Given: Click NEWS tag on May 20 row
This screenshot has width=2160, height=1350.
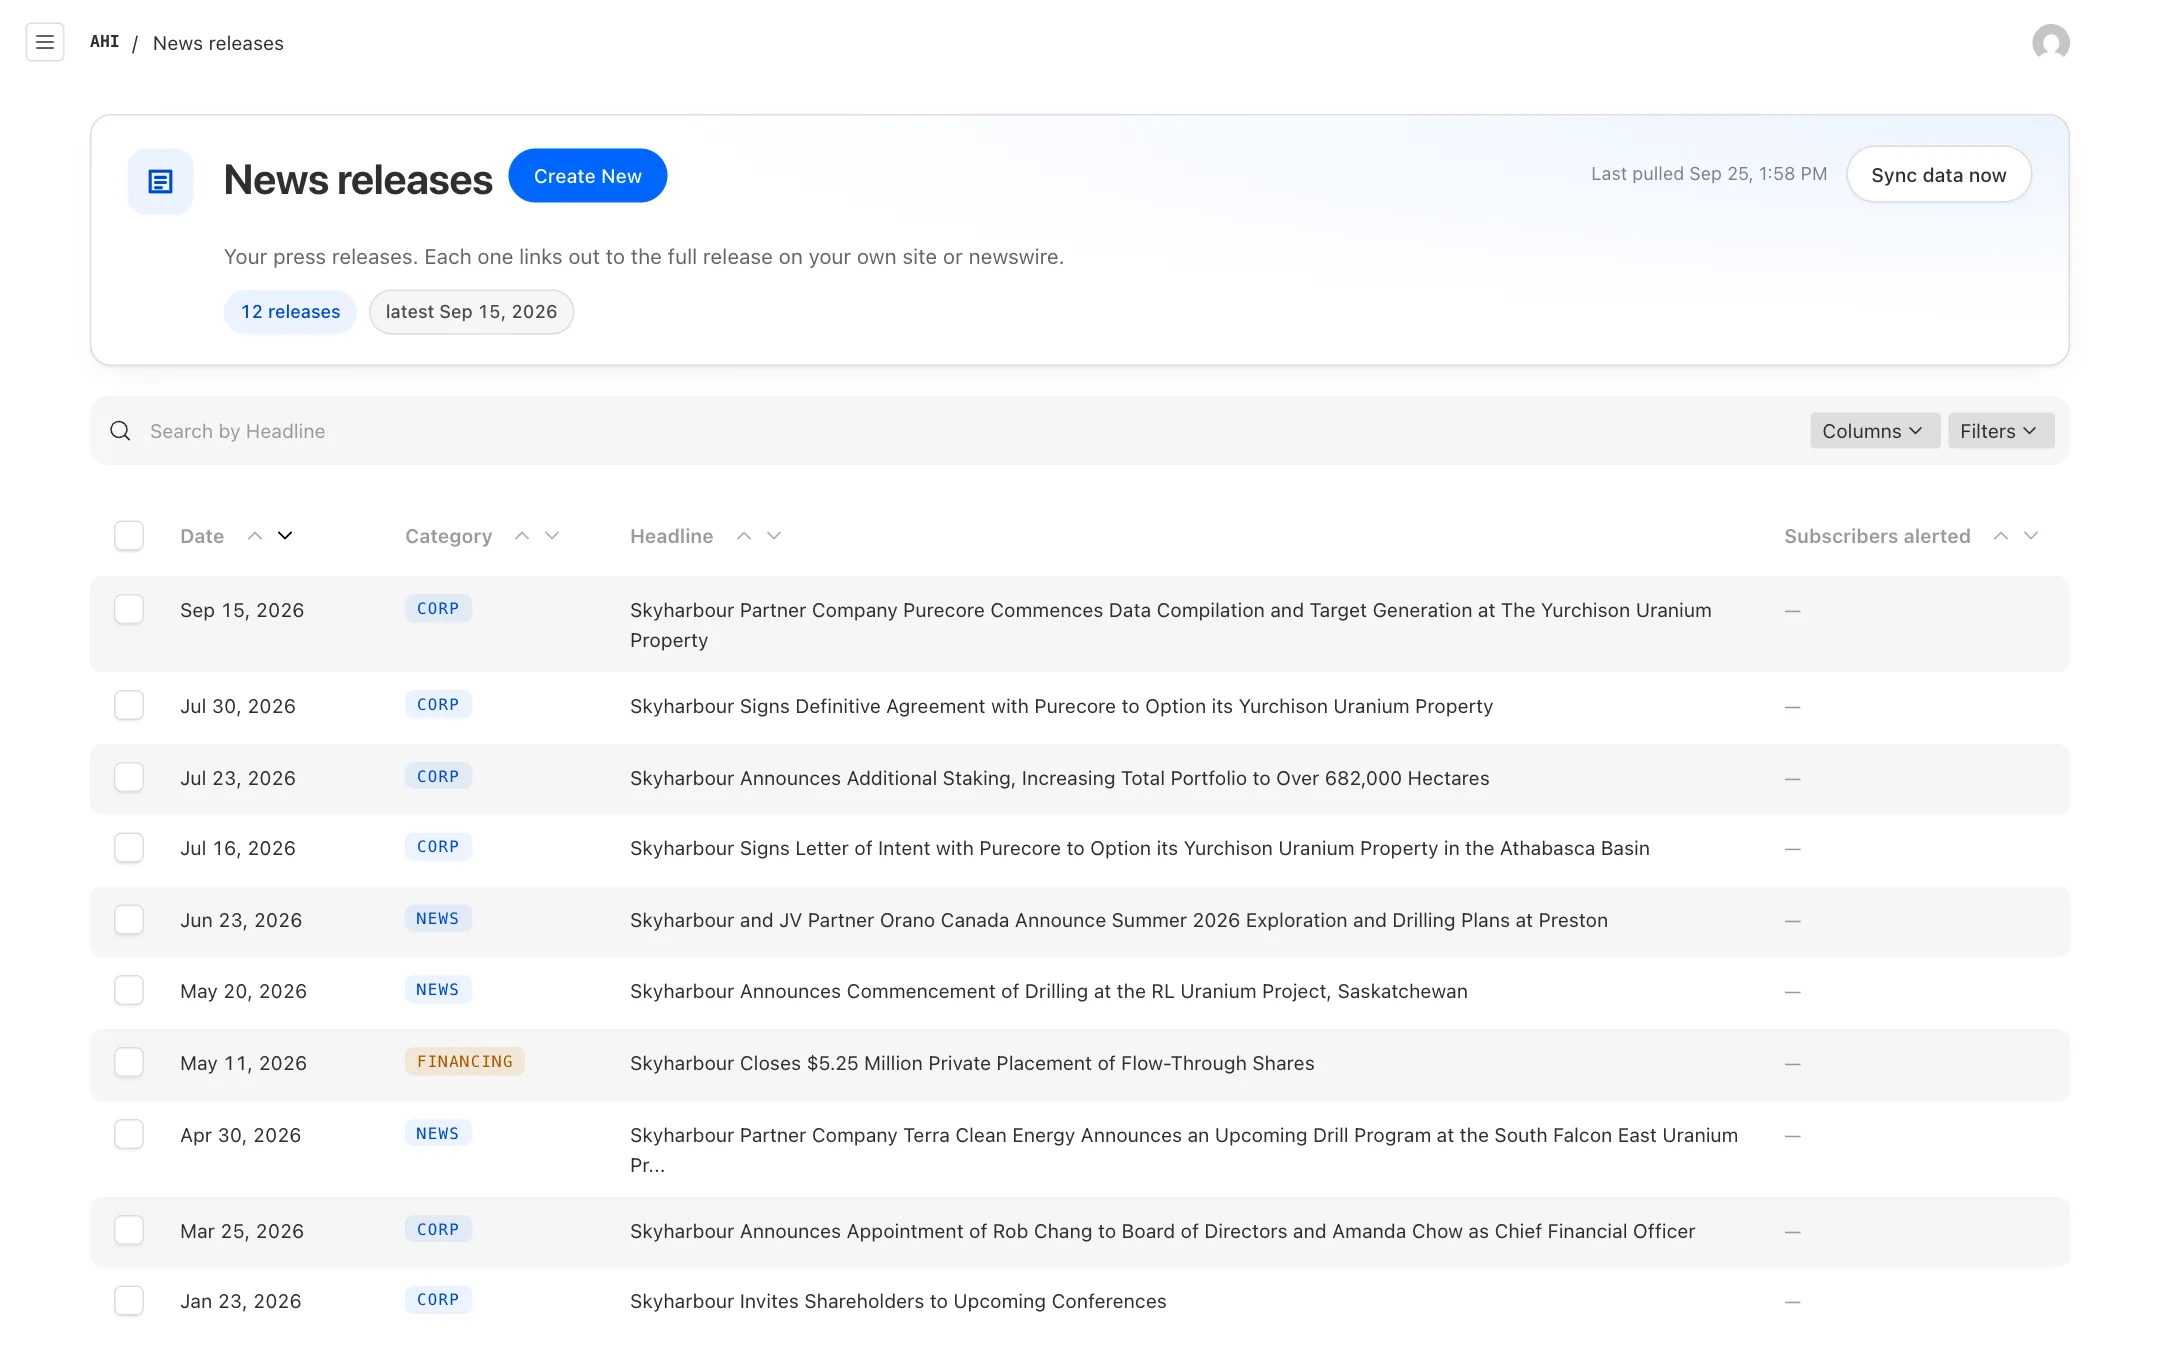Looking at the screenshot, I should point(438,990).
